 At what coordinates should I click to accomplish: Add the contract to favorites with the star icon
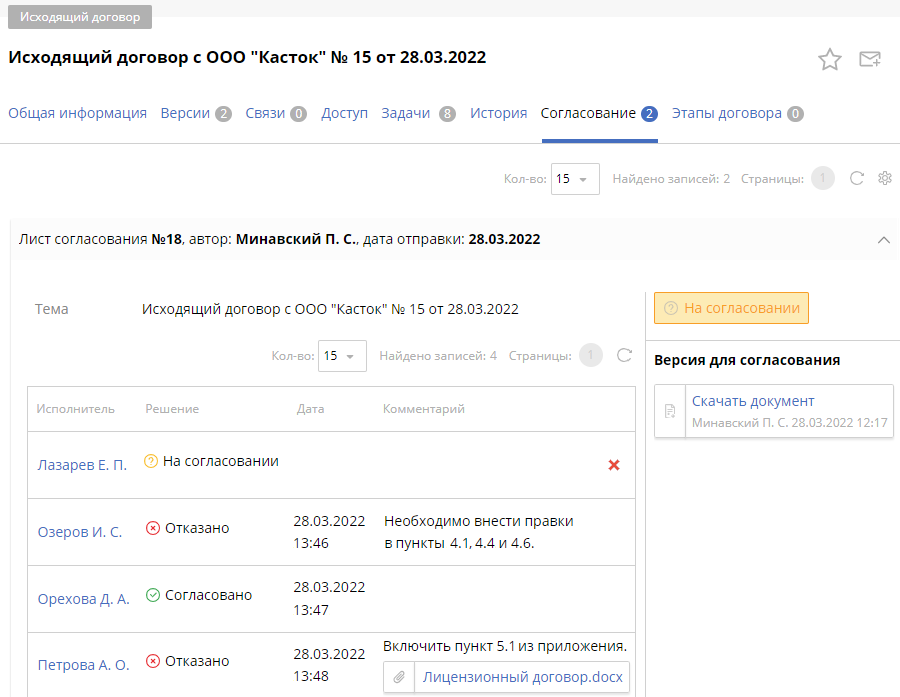829,59
